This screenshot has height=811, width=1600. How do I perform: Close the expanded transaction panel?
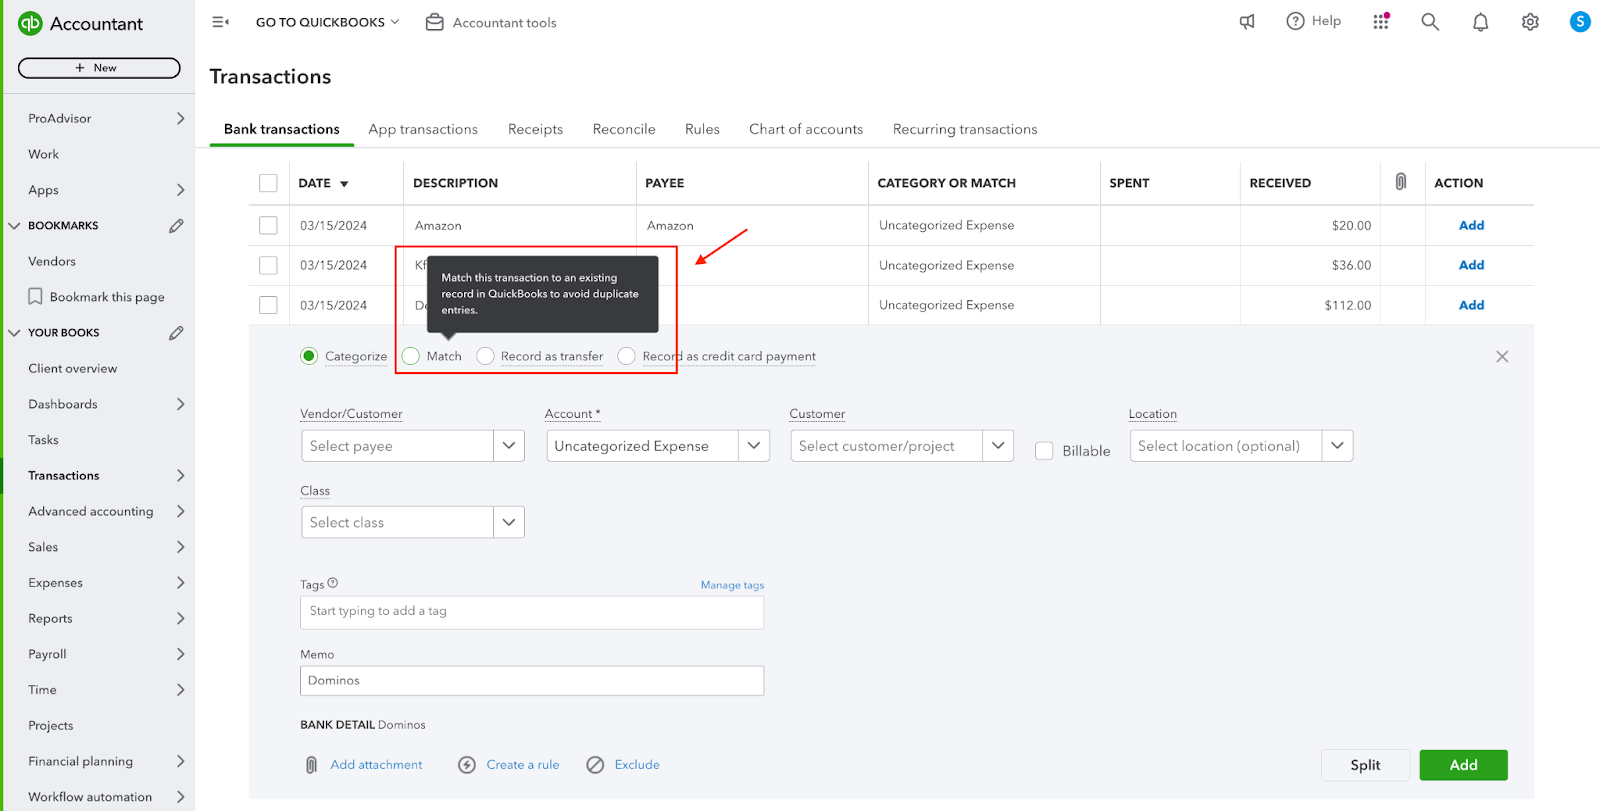click(1502, 356)
